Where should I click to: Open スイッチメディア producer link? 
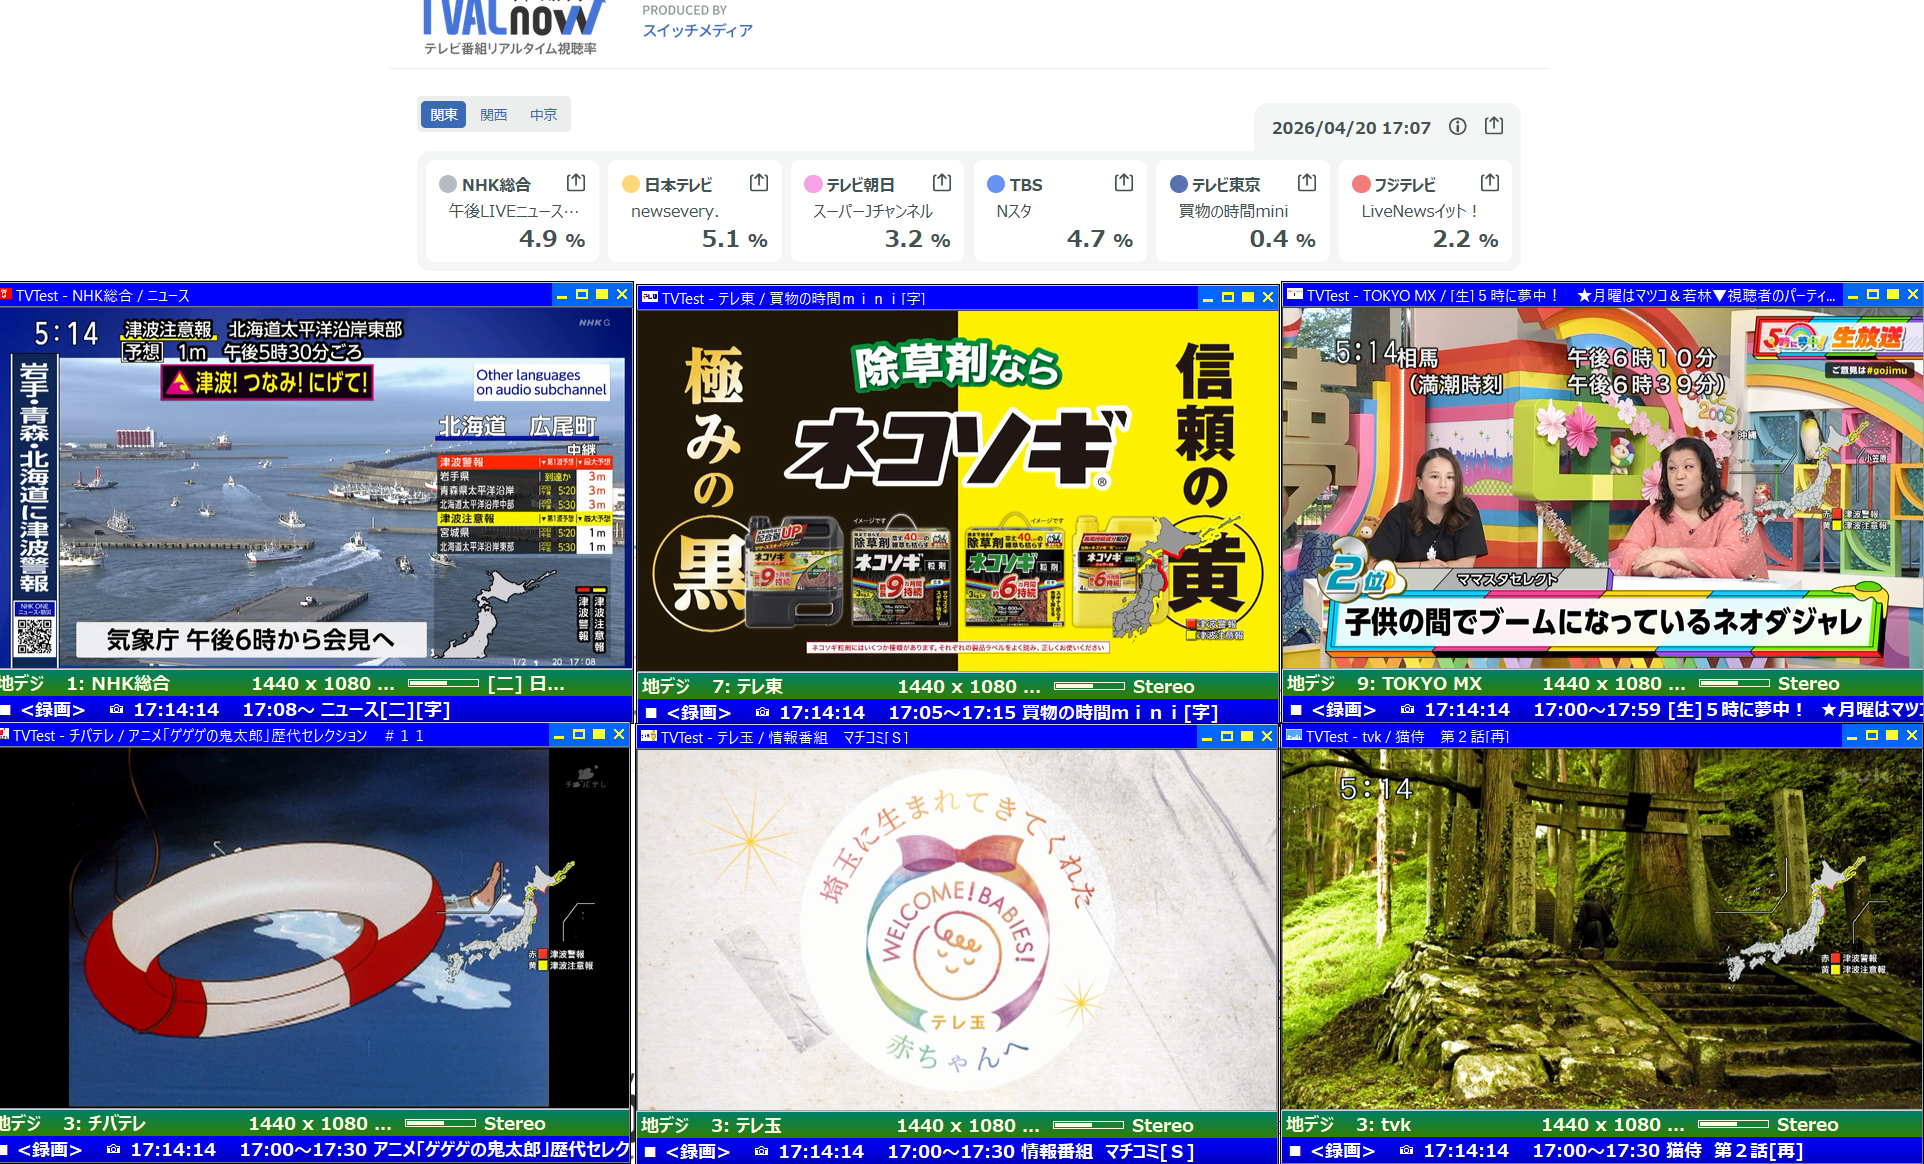tap(697, 30)
